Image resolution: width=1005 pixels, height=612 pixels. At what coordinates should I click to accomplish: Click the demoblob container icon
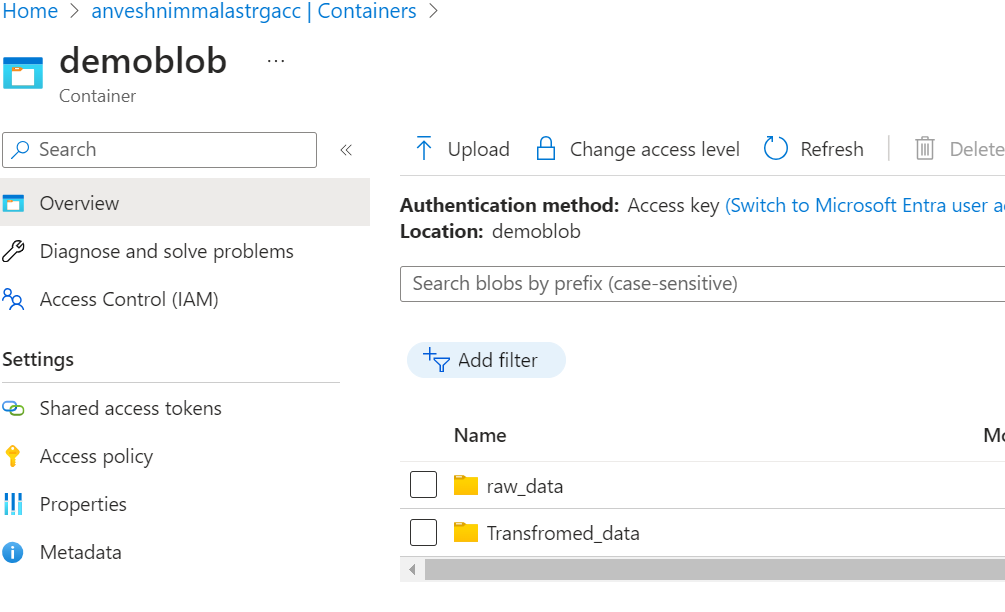[22, 72]
